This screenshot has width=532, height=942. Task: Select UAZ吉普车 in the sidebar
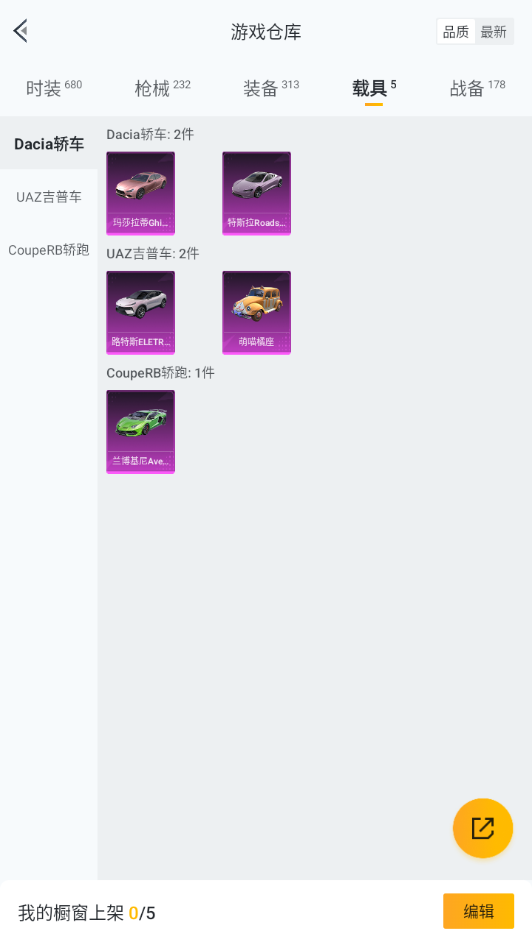coord(49,197)
